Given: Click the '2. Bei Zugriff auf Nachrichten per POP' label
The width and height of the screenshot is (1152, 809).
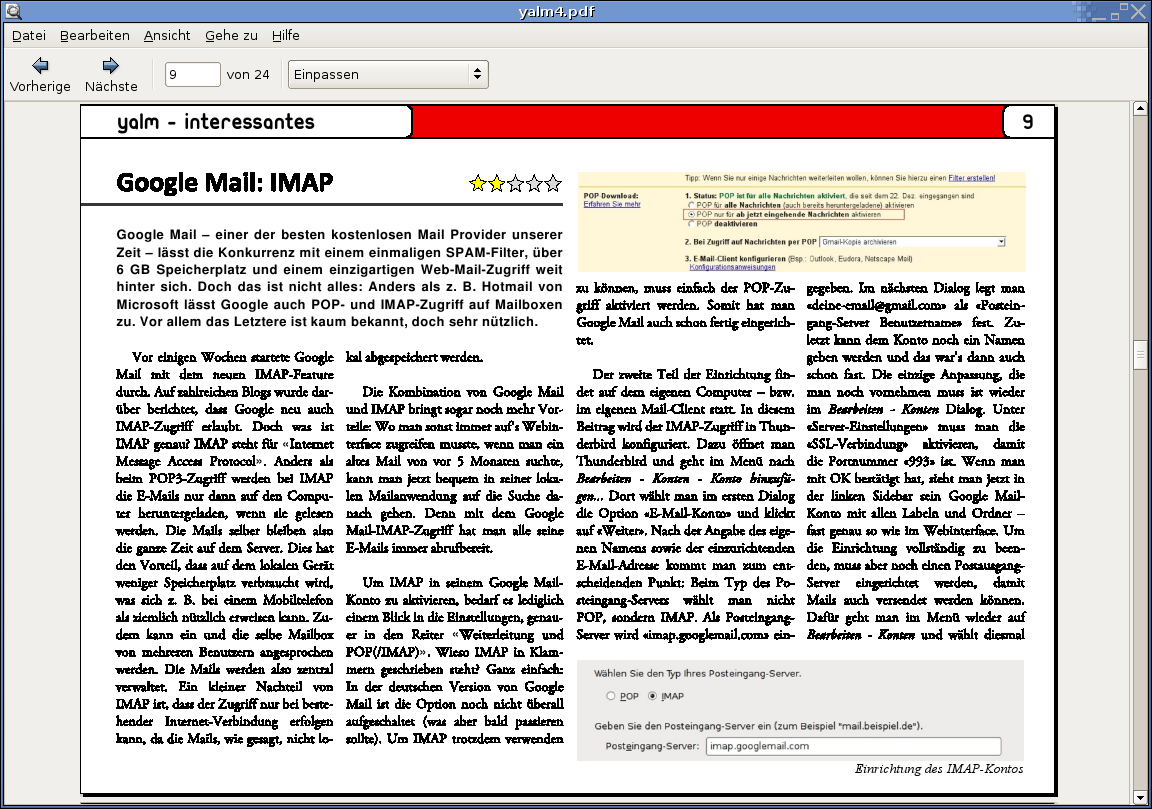Looking at the screenshot, I should tap(750, 242).
